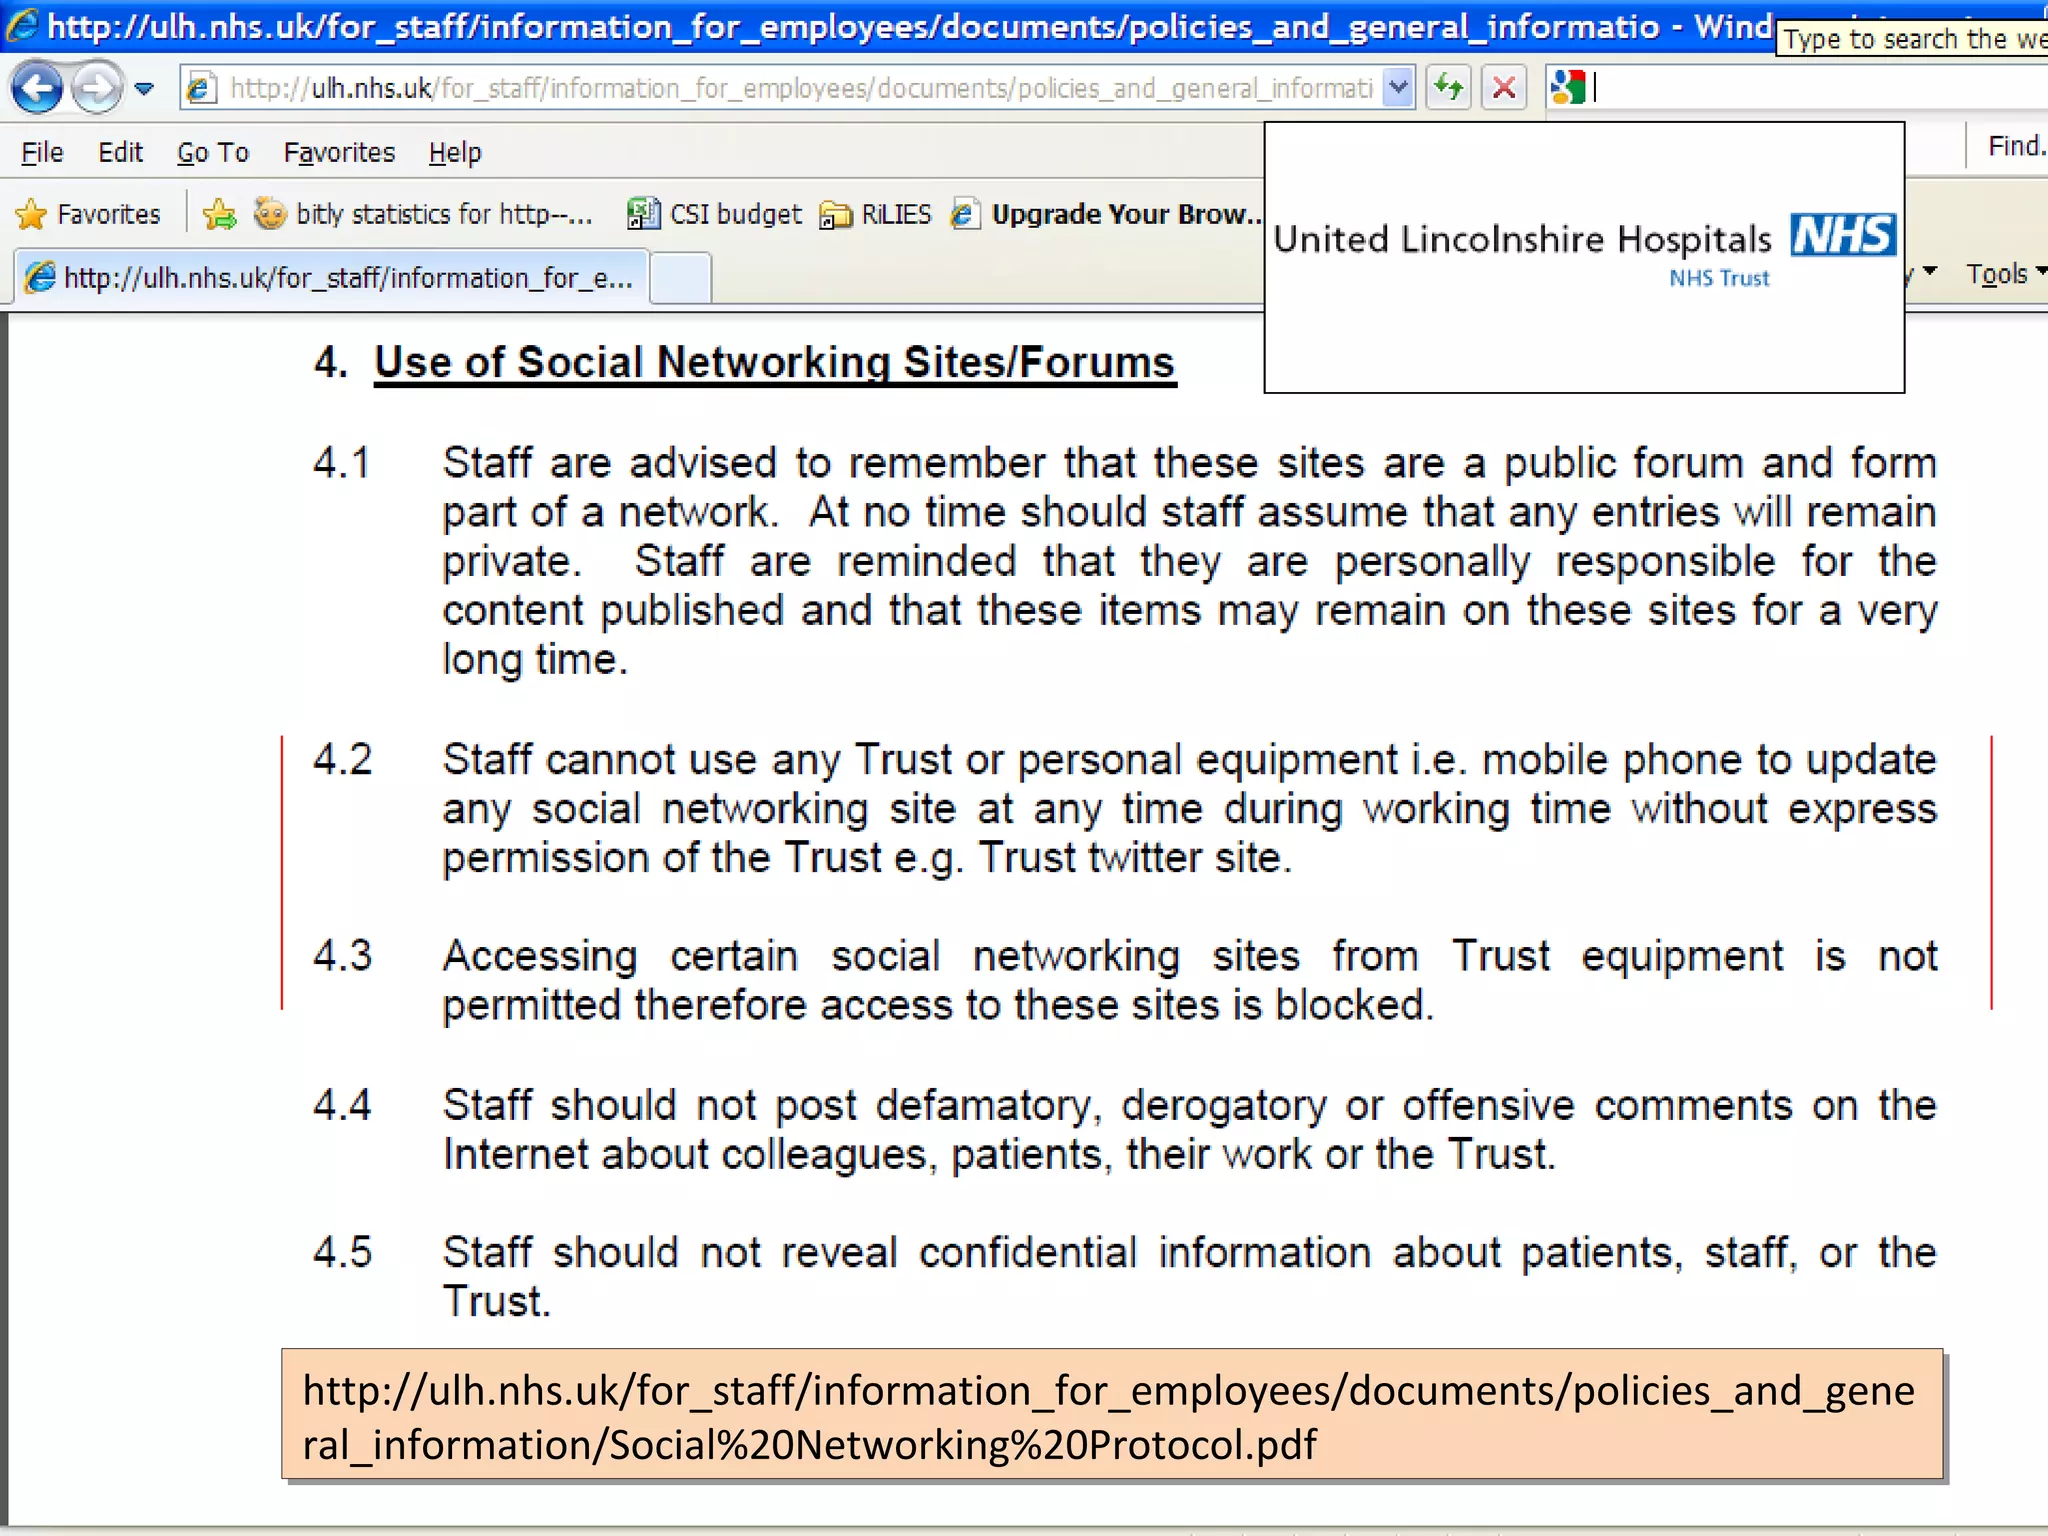2048x1536 pixels.
Task: Click the browser Back arrow button
Action: pyautogui.click(x=37, y=88)
